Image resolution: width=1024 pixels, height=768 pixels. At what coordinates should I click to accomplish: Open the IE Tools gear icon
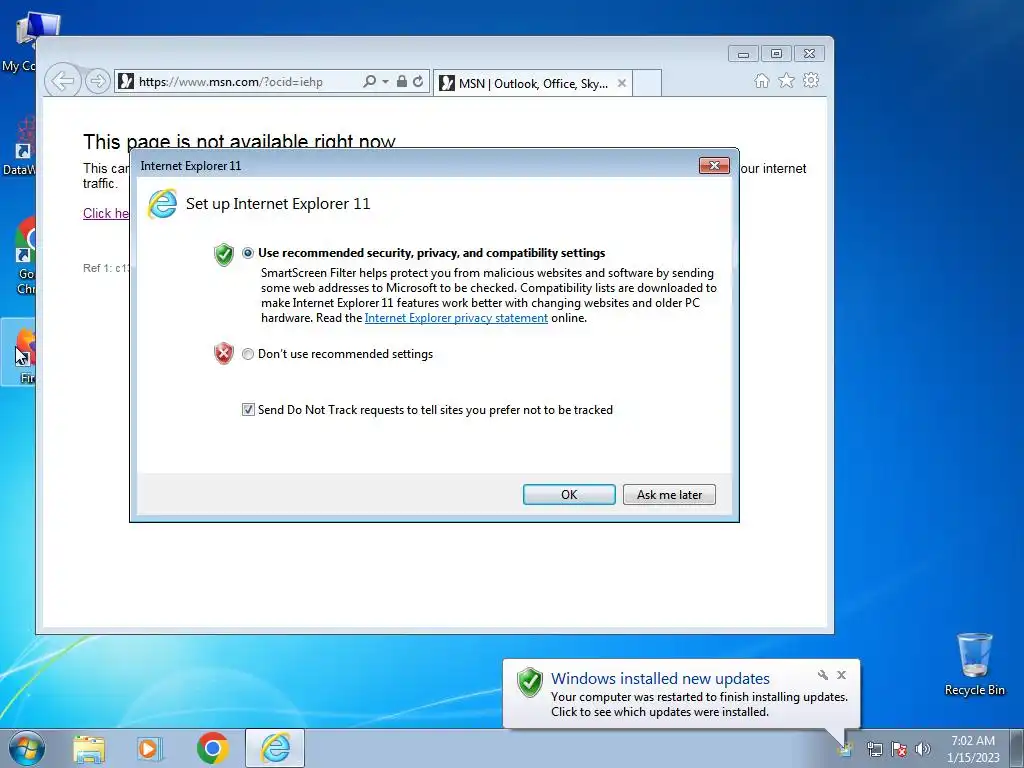(x=811, y=80)
